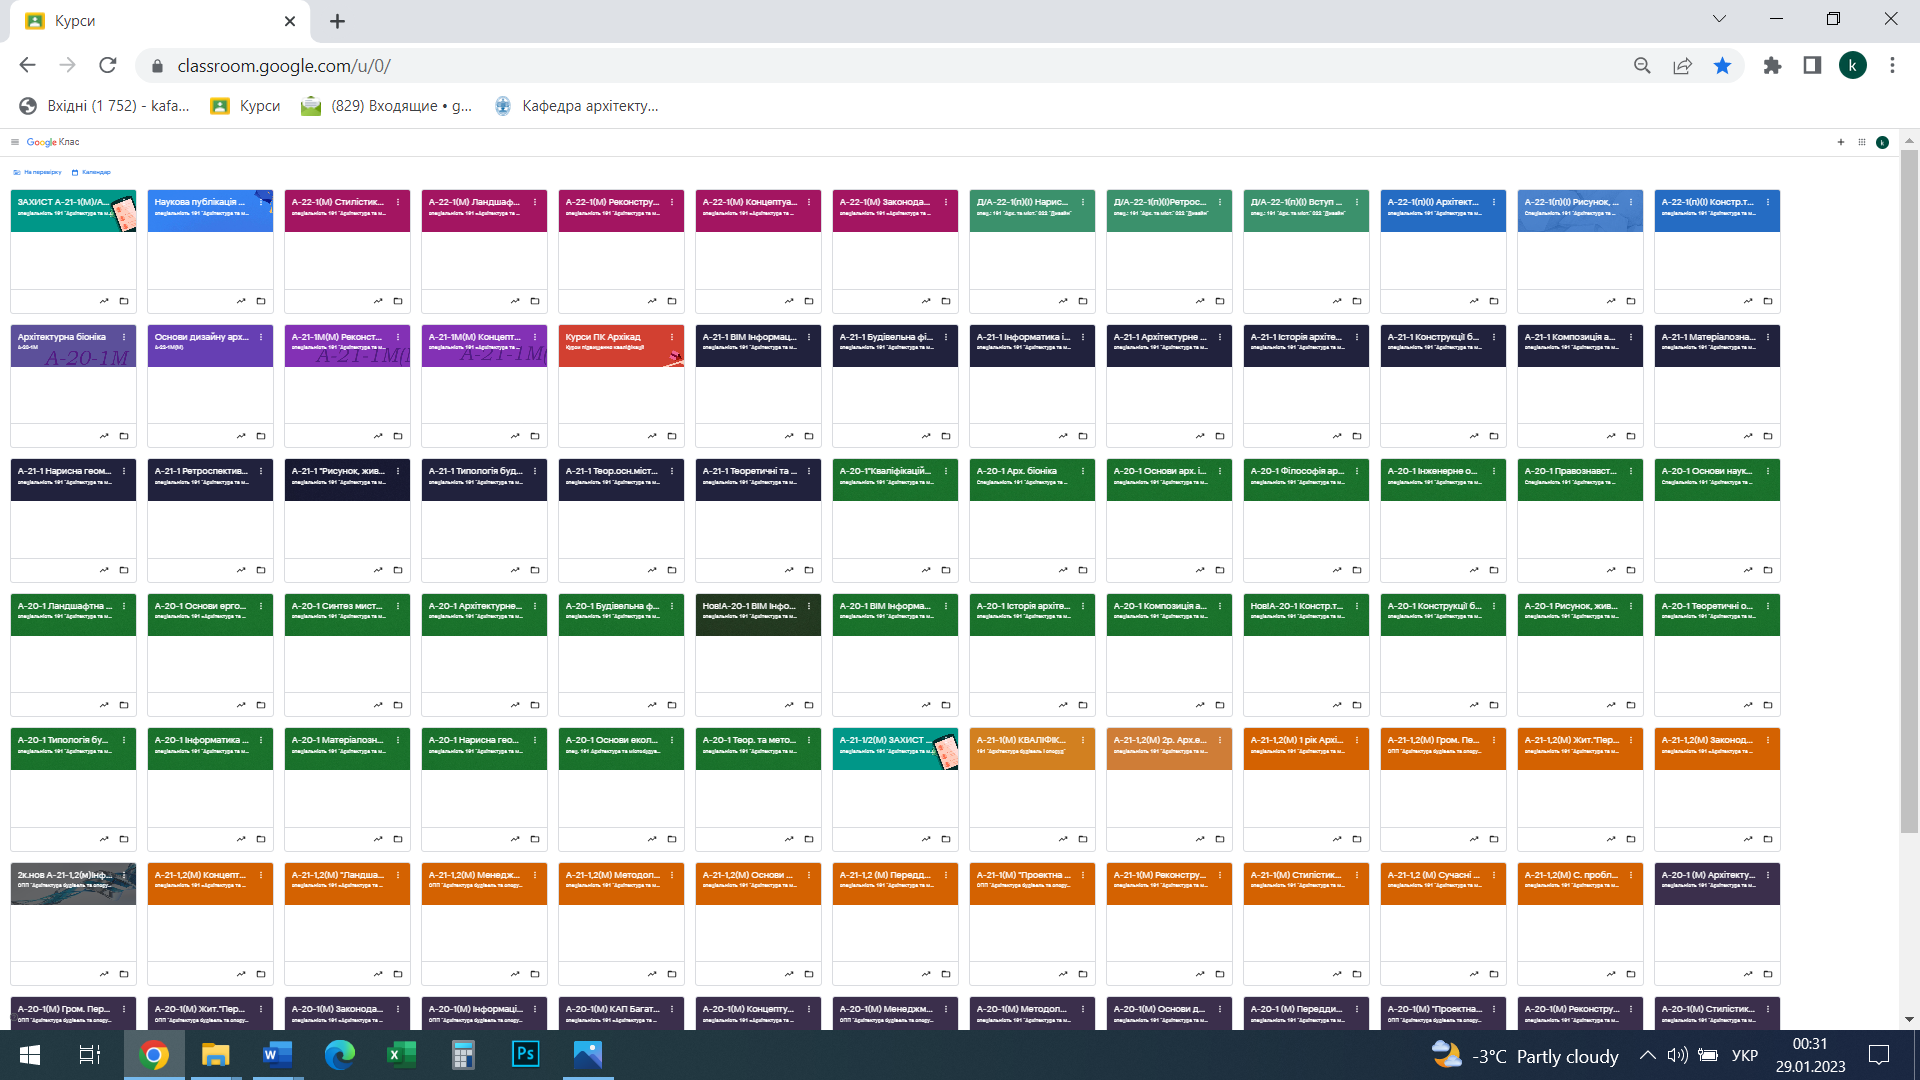Screen dimensions: 1920x1080
Task: Open Drive folder for А-22-1(М) Концептуа card
Action: [809, 301]
